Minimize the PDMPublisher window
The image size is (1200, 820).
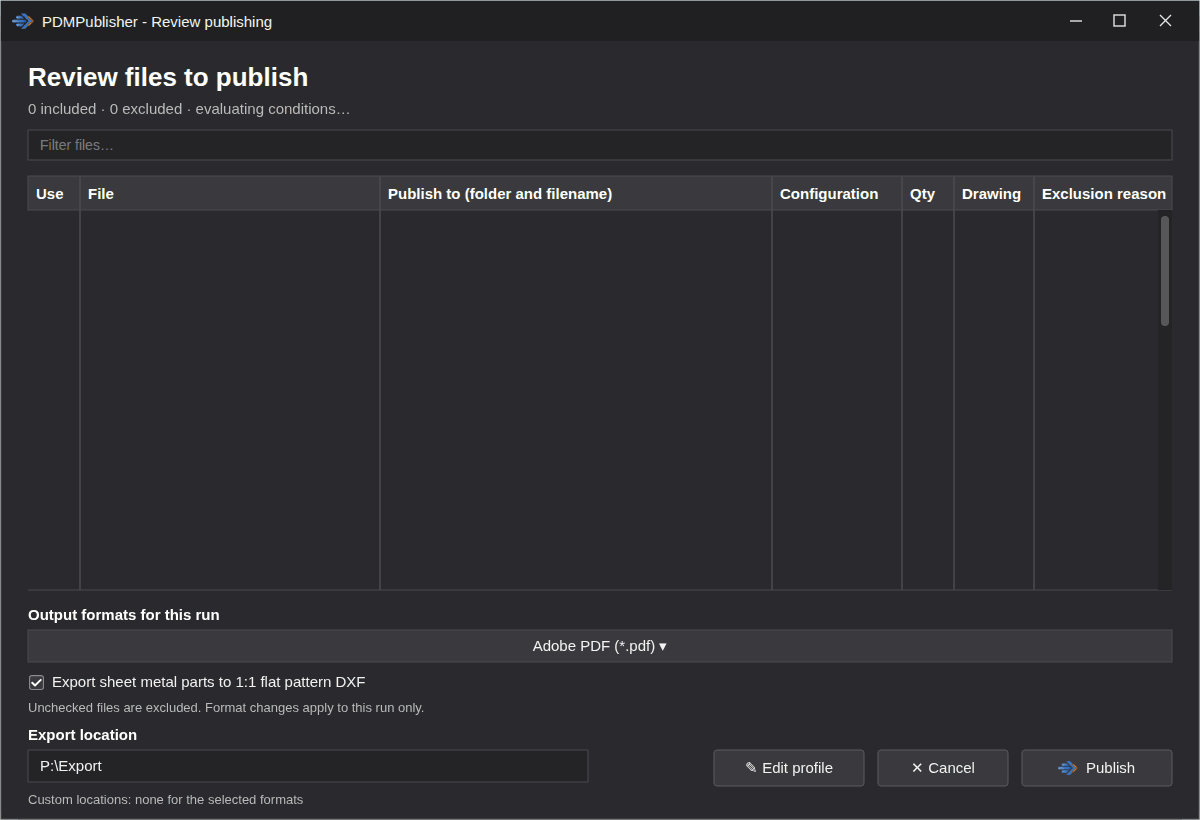click(x=1076, y=21)
